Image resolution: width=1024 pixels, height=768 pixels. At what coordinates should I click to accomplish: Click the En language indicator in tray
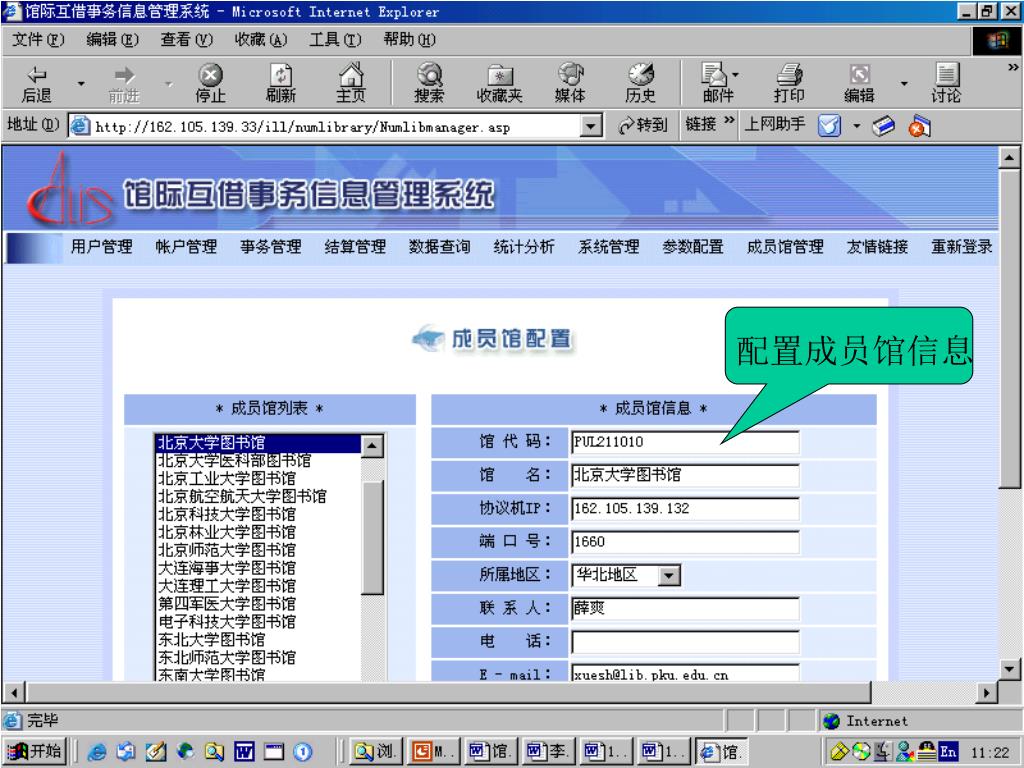[948, 752]
